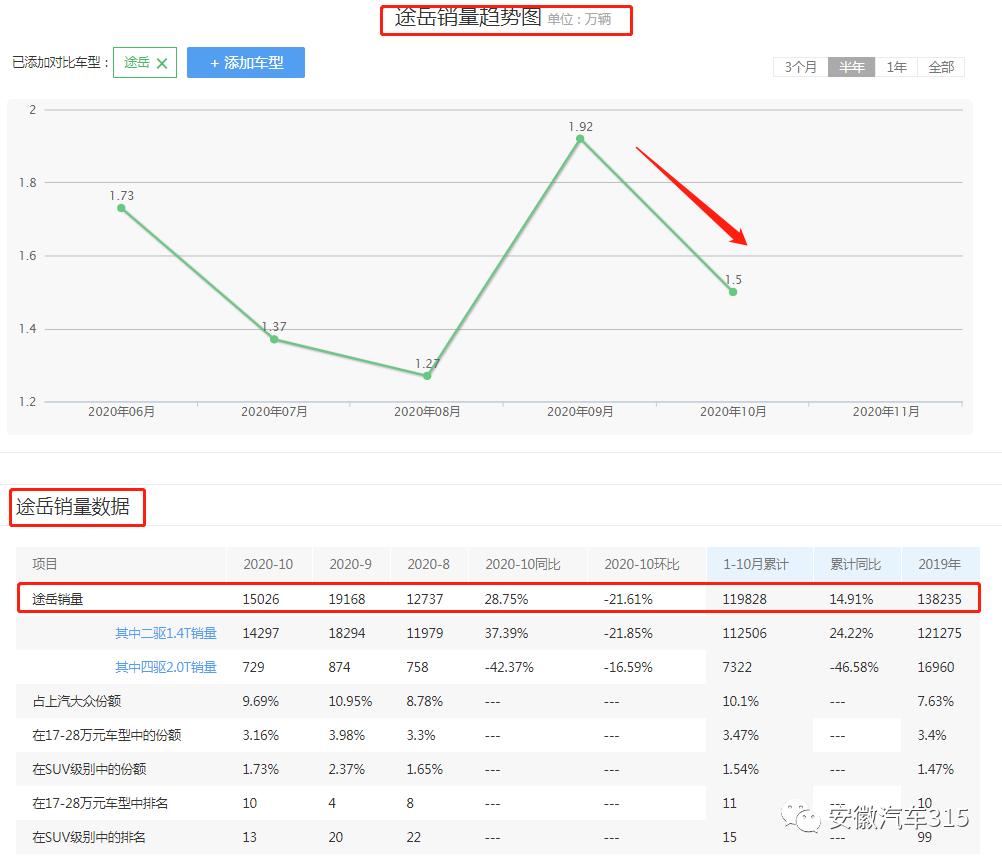Screen dimensions: 1002x862
Task: Click the 2020-10同比 column header
Action: pos(521,564)
